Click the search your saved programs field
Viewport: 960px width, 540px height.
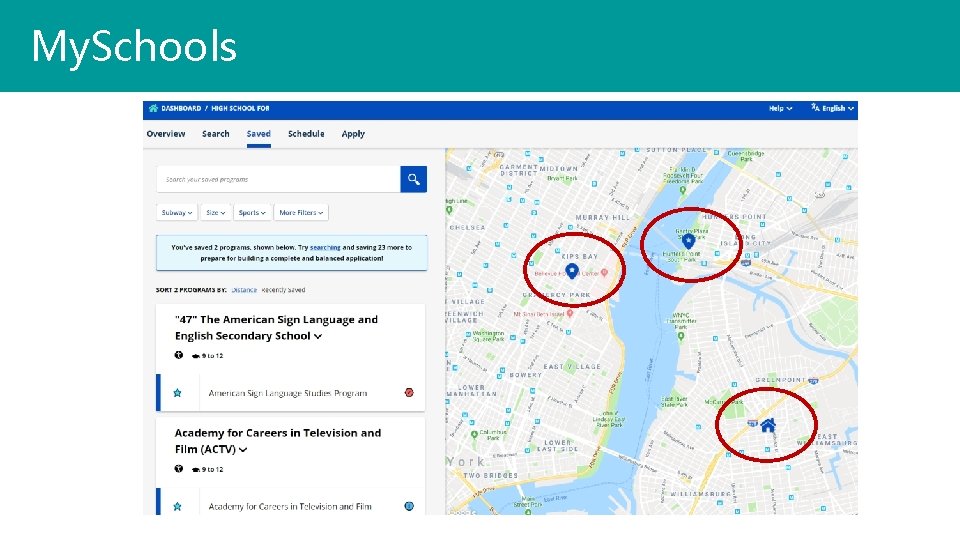(279, 179)
